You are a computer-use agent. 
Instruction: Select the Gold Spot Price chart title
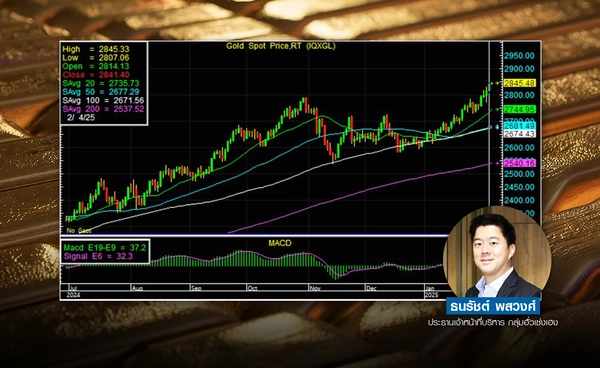click(280, 46)
